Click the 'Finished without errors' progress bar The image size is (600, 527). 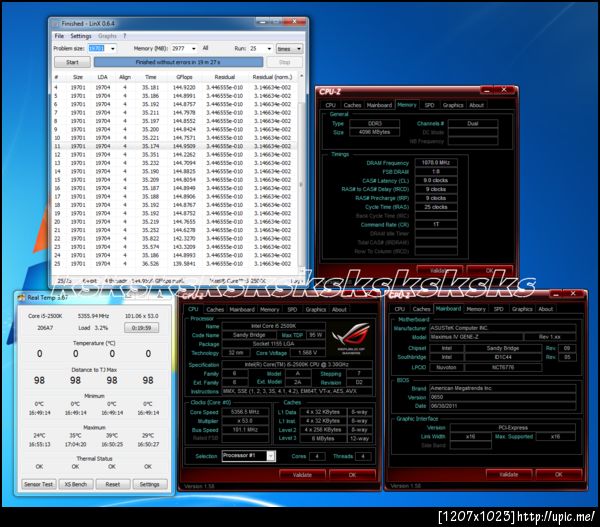point(178,62)
